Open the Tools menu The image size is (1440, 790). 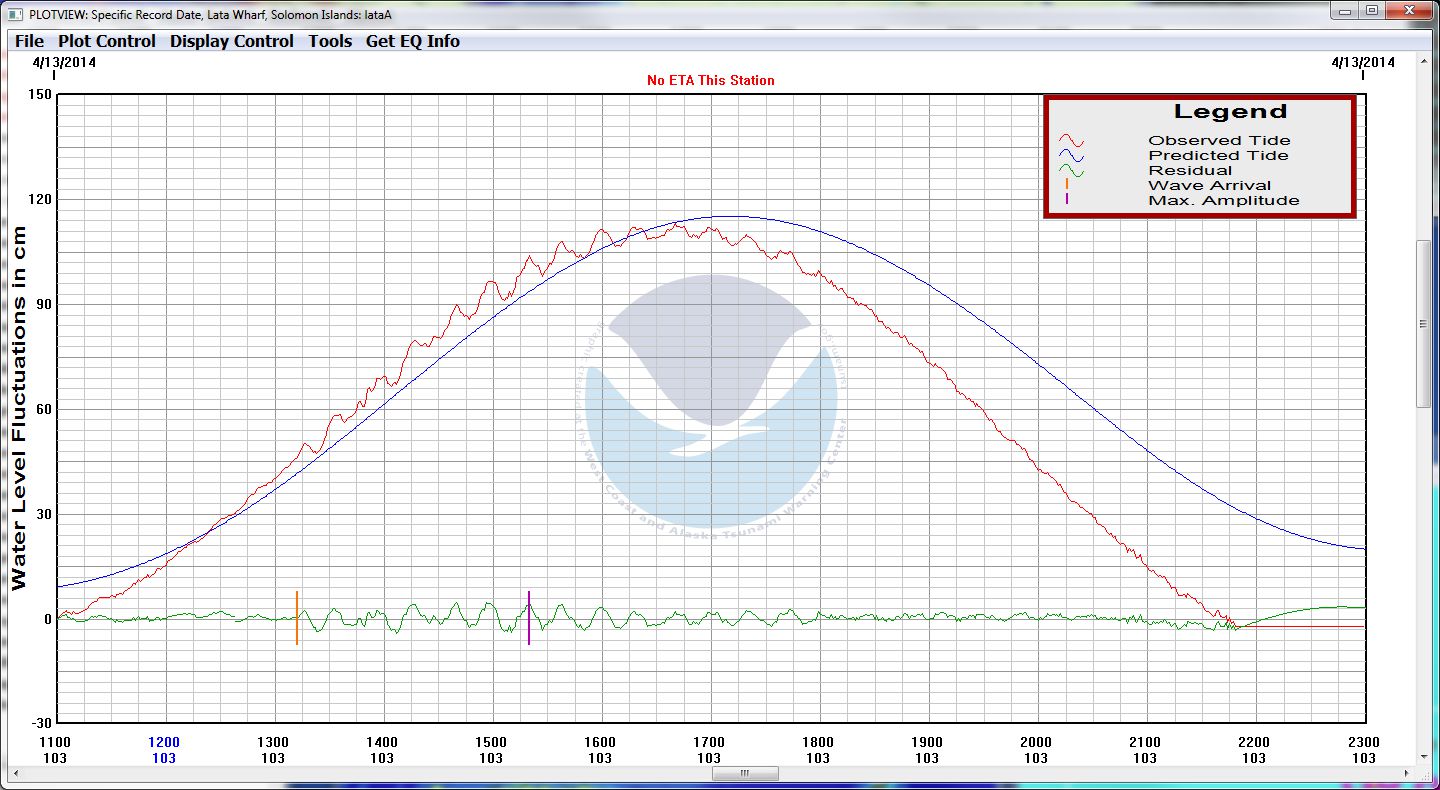tap(330, 41)
